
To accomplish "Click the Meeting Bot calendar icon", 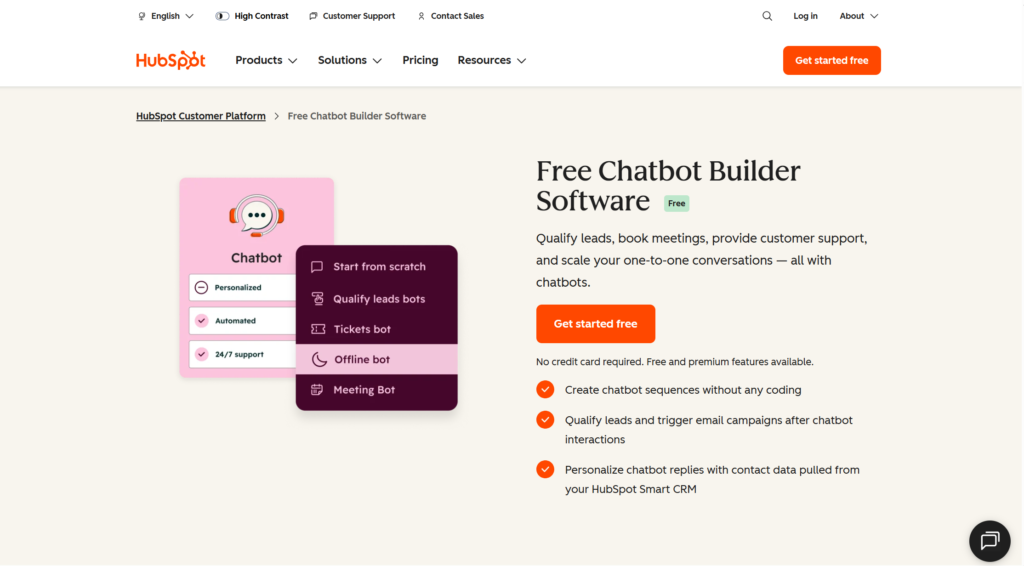I will [x=317, y=390].
